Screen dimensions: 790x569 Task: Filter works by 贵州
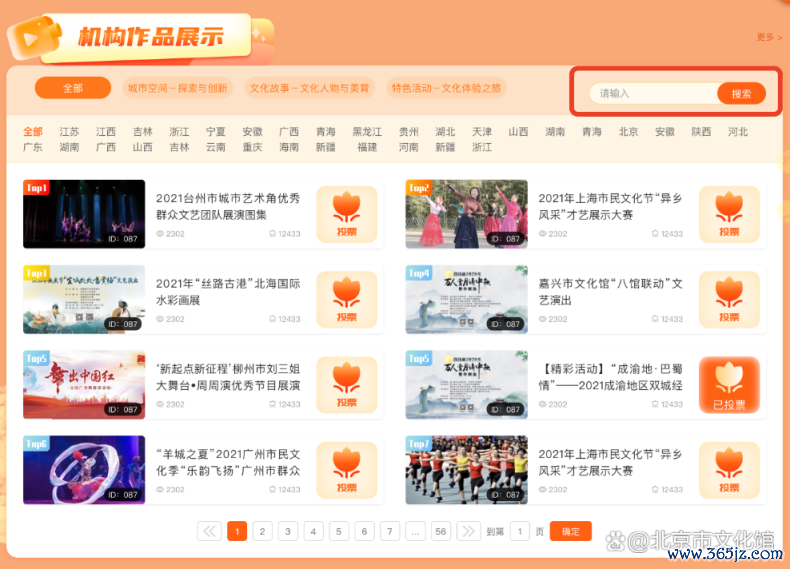[409, 132]
